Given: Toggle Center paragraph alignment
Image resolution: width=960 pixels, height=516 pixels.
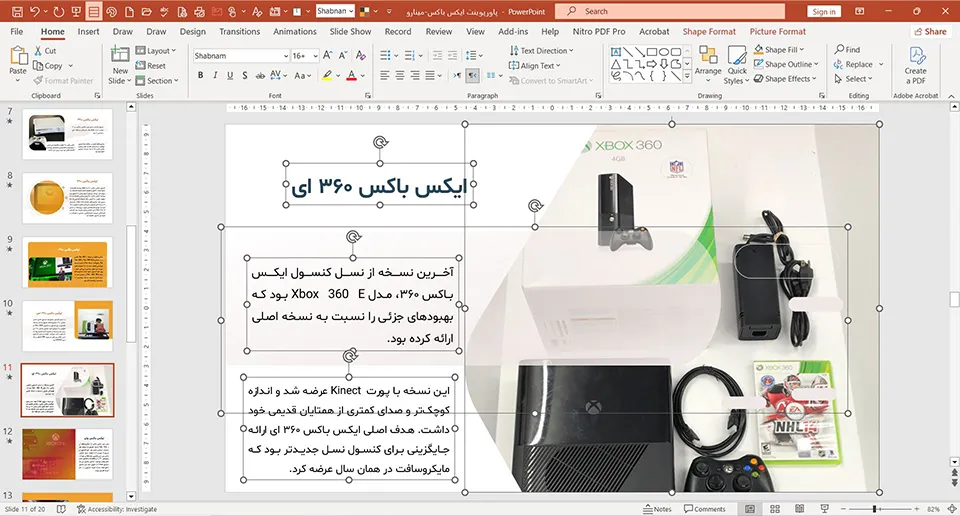Looking at the screenshot, I should click(400, 75).
